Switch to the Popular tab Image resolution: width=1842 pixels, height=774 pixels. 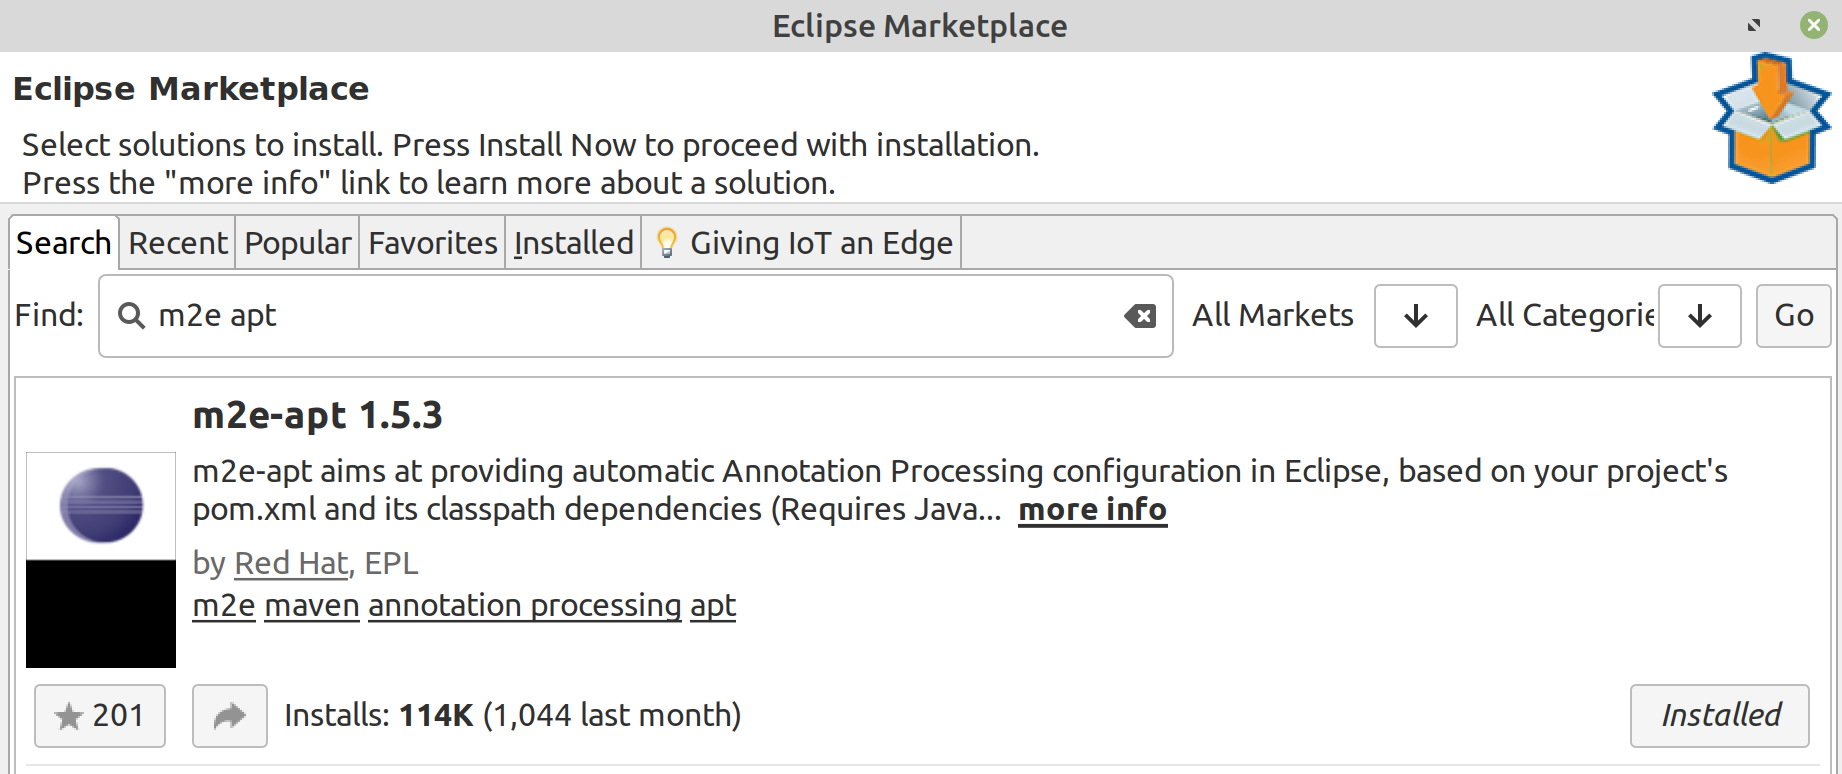tap(298, 243)
